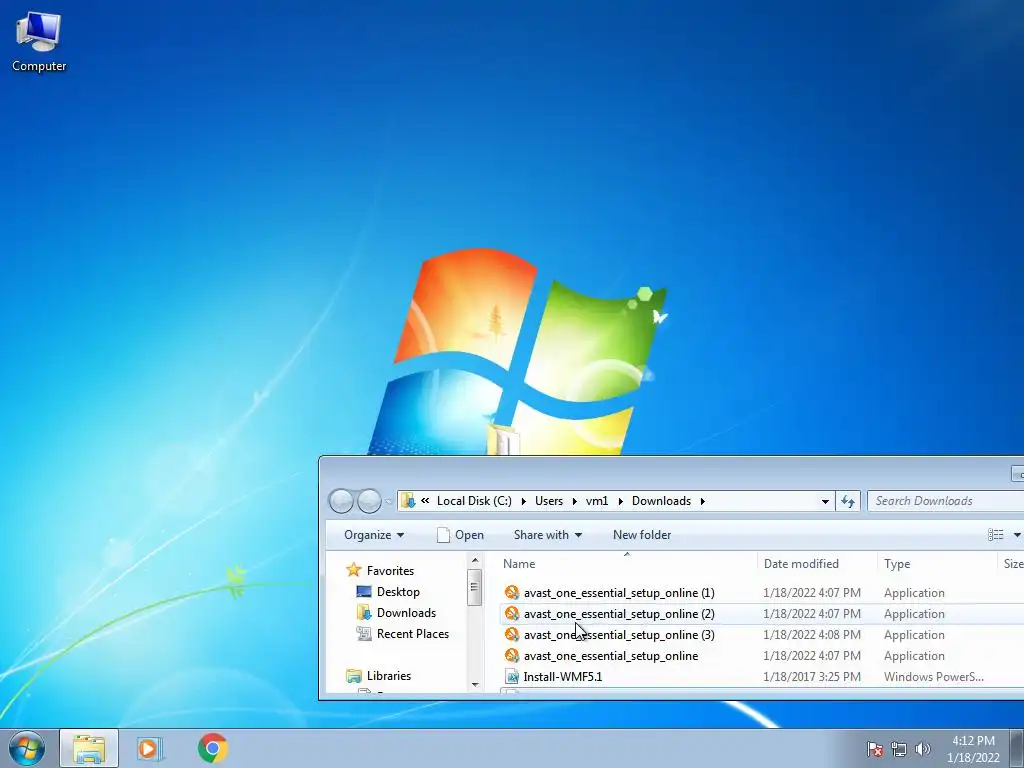This screenshot has width=1024, height=768.
Task: Click the Back navigation button in Explorer
Action: click(x=341, y=501)
